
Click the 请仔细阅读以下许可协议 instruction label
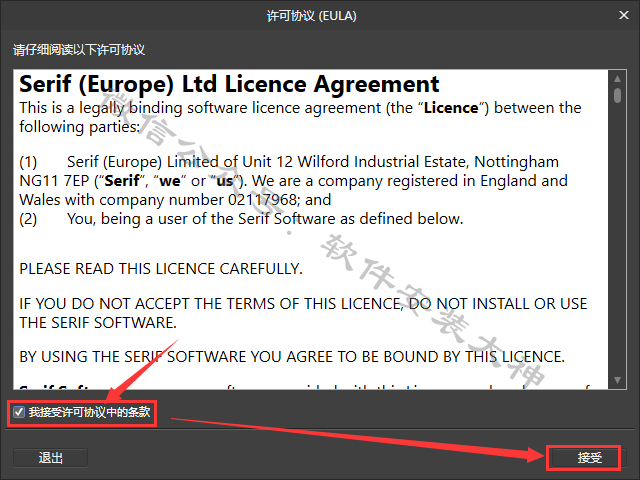pos(79,50)
